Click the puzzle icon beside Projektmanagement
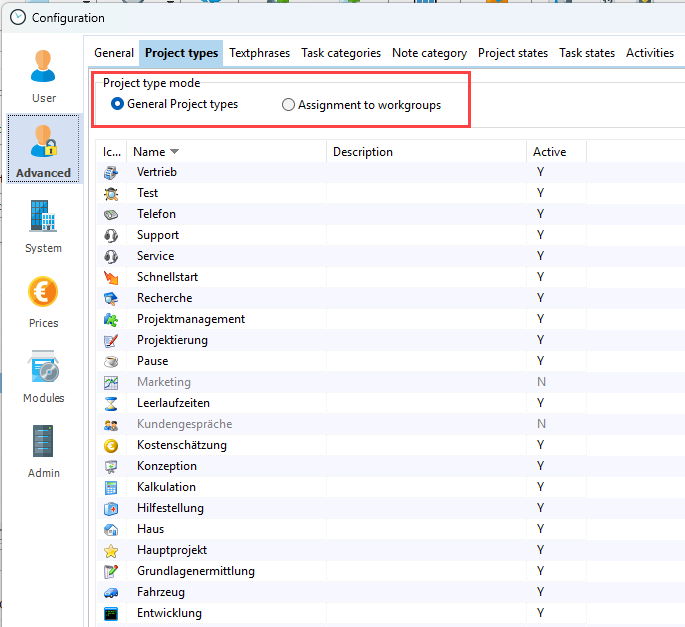 click(x=112, y=319)
